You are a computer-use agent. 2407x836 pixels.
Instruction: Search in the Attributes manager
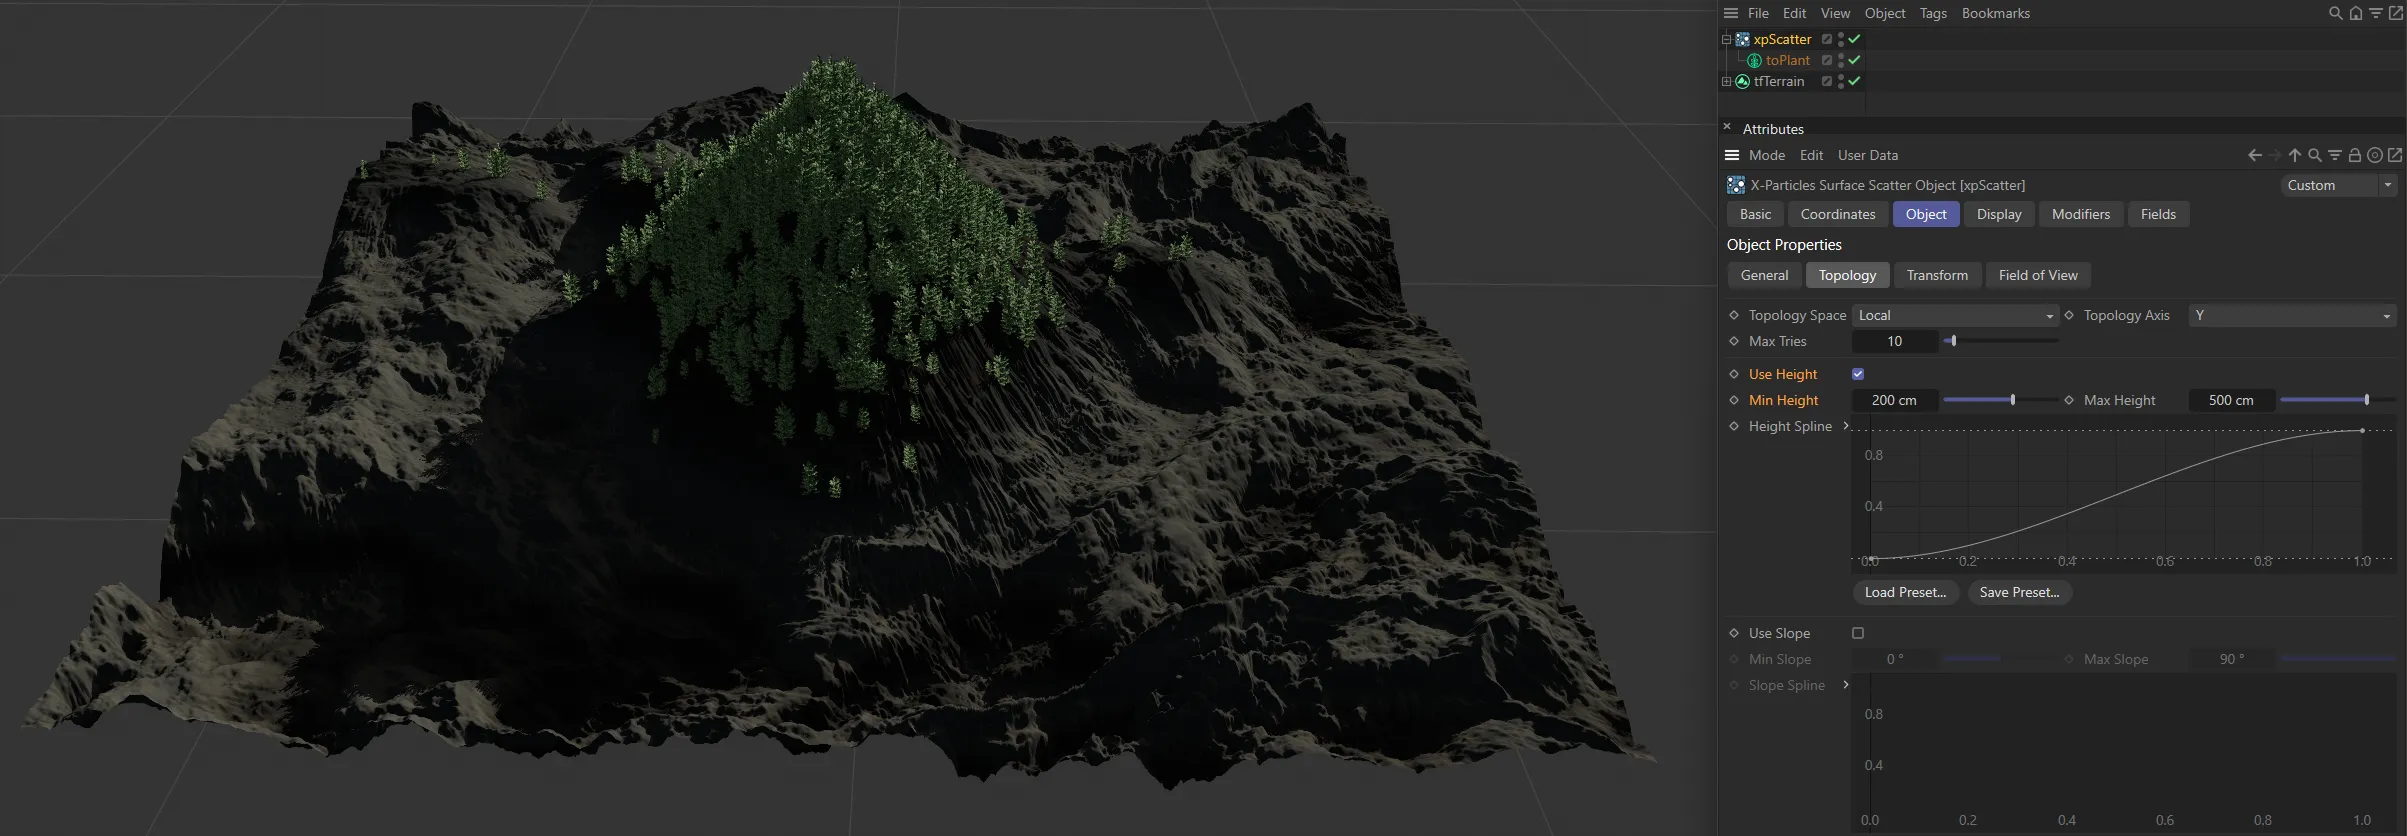coord(2314,155)
